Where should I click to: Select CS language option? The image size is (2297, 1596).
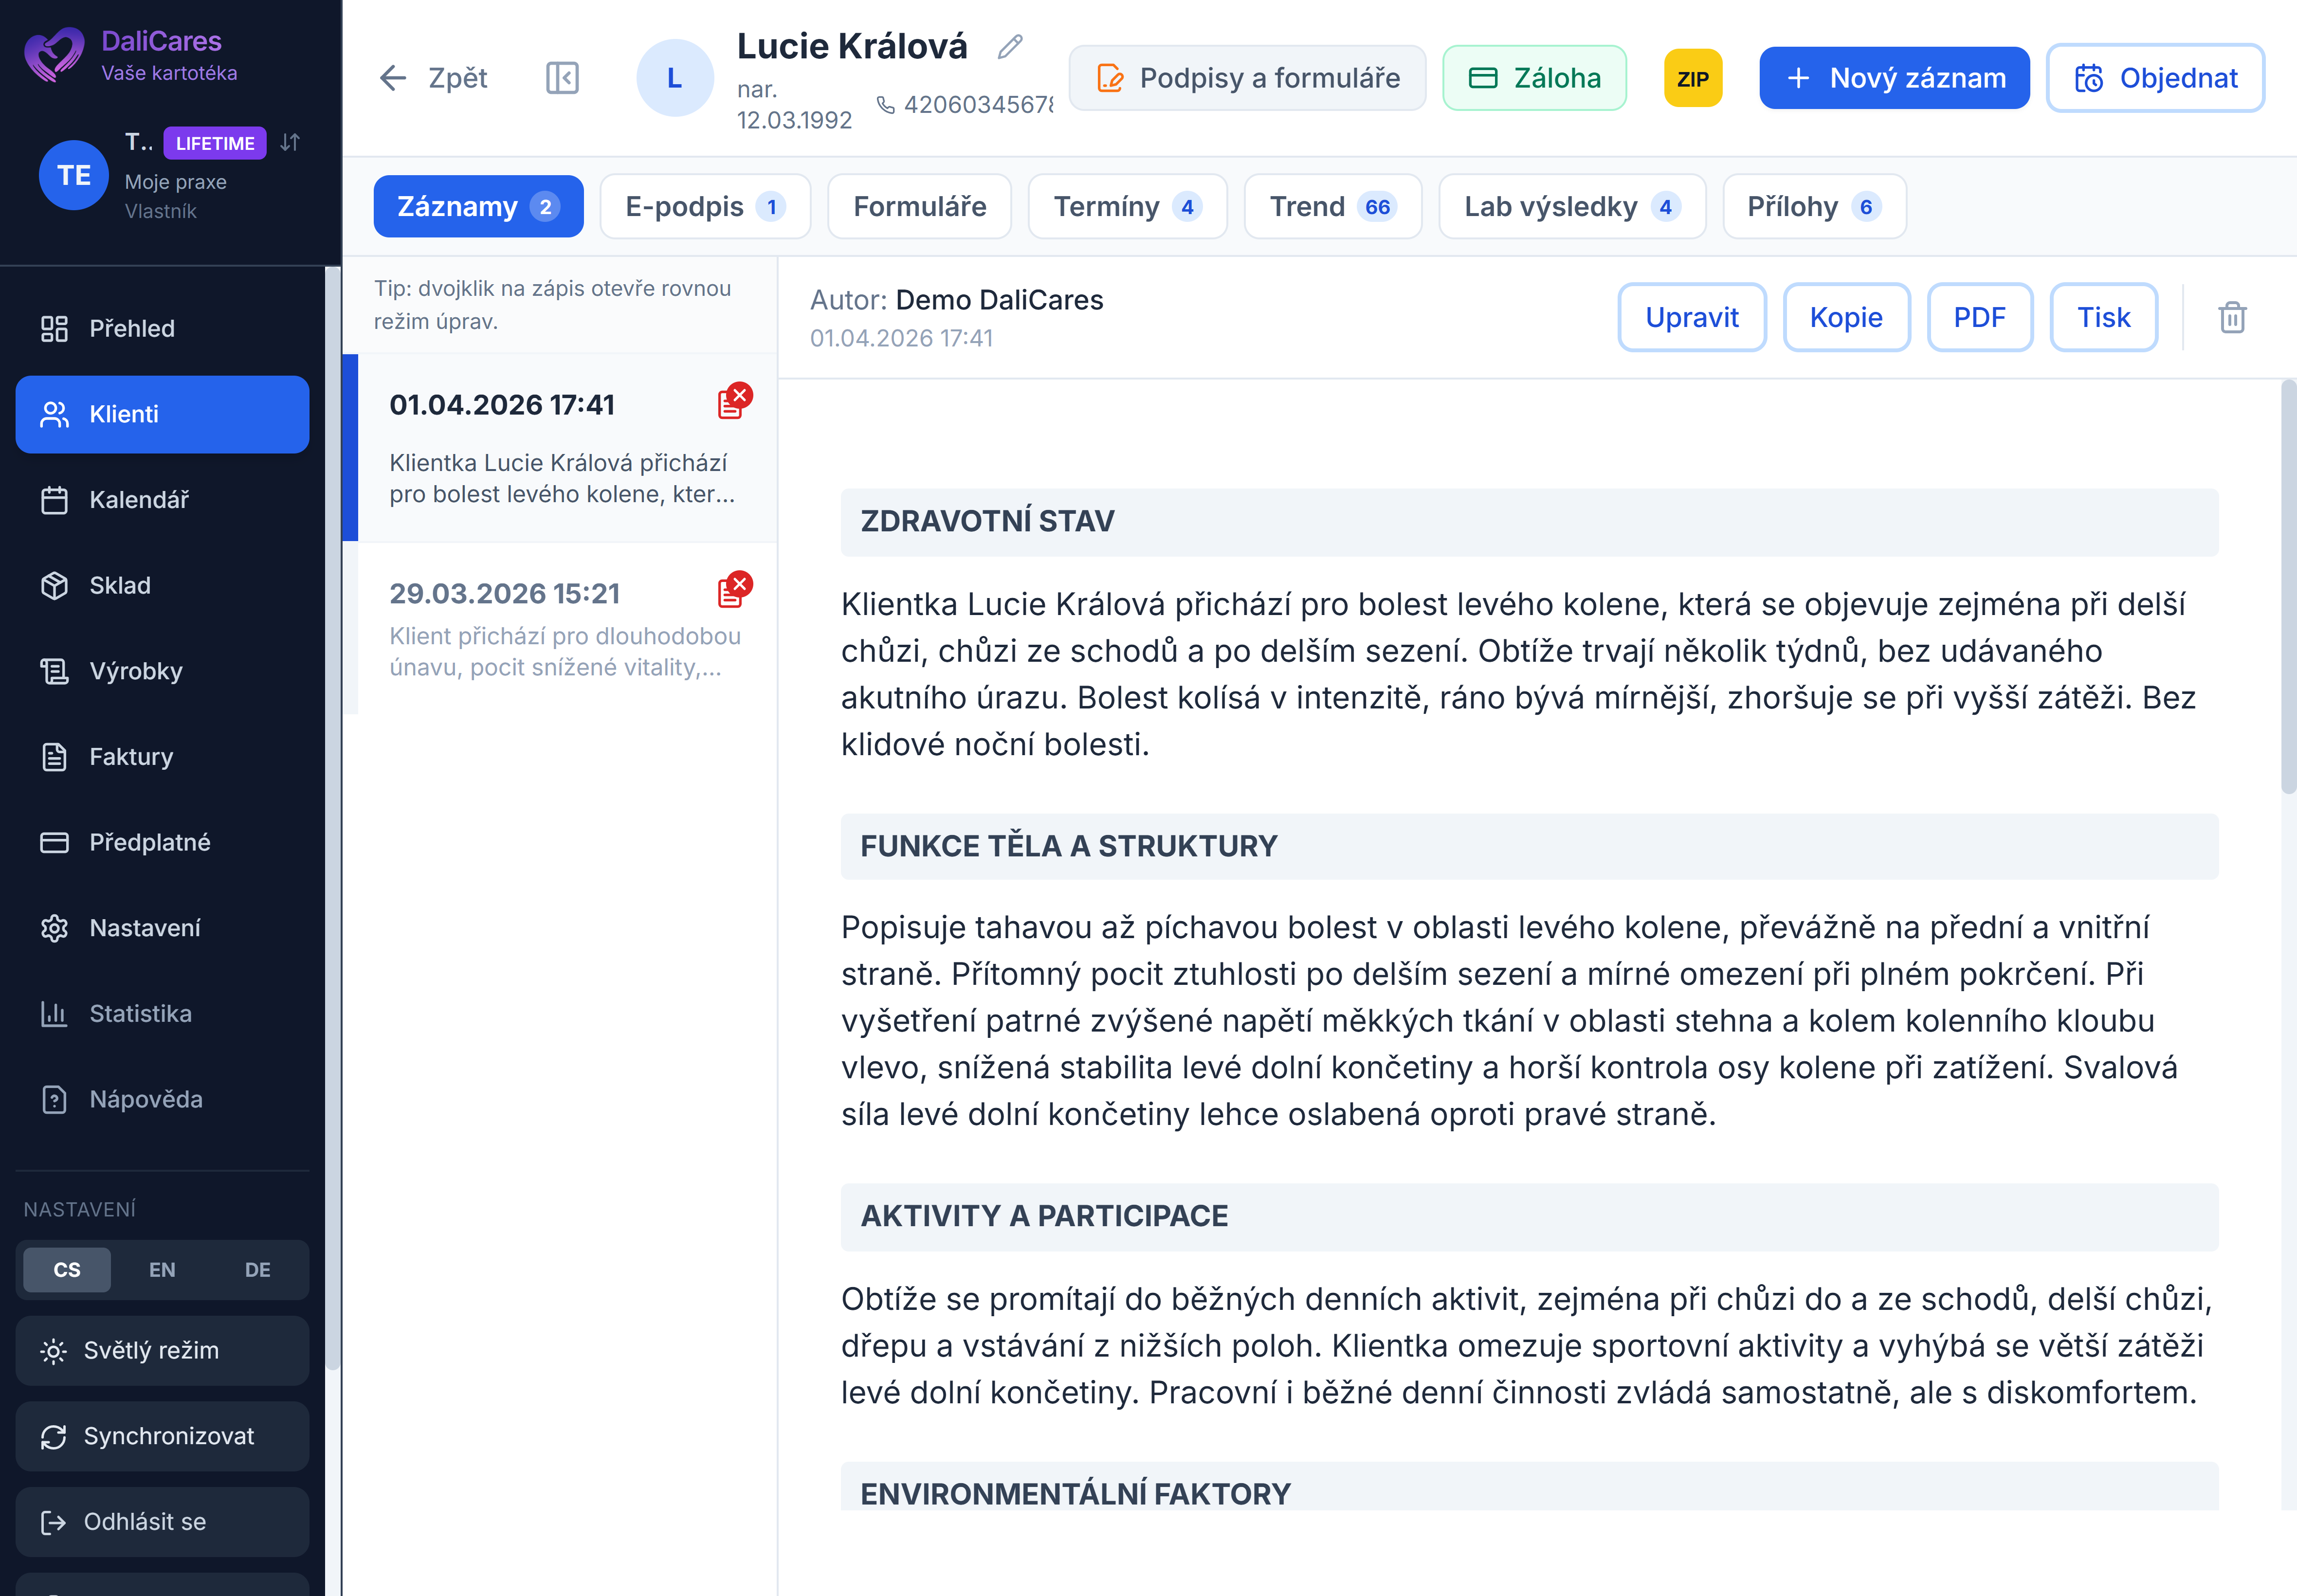[x=67, y=1270]
